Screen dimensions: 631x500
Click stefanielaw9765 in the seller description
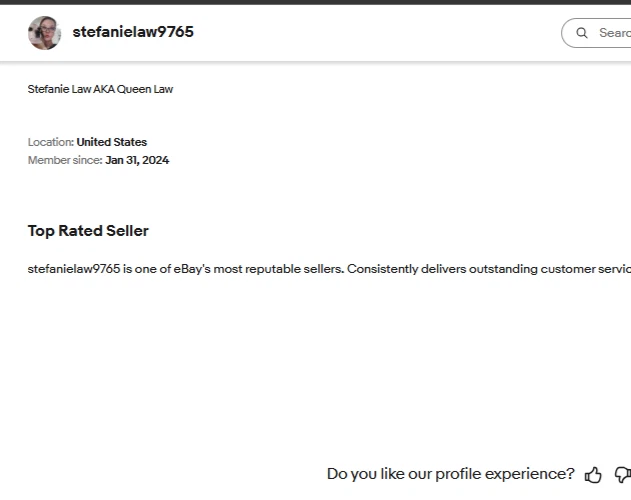coord(73,269)
